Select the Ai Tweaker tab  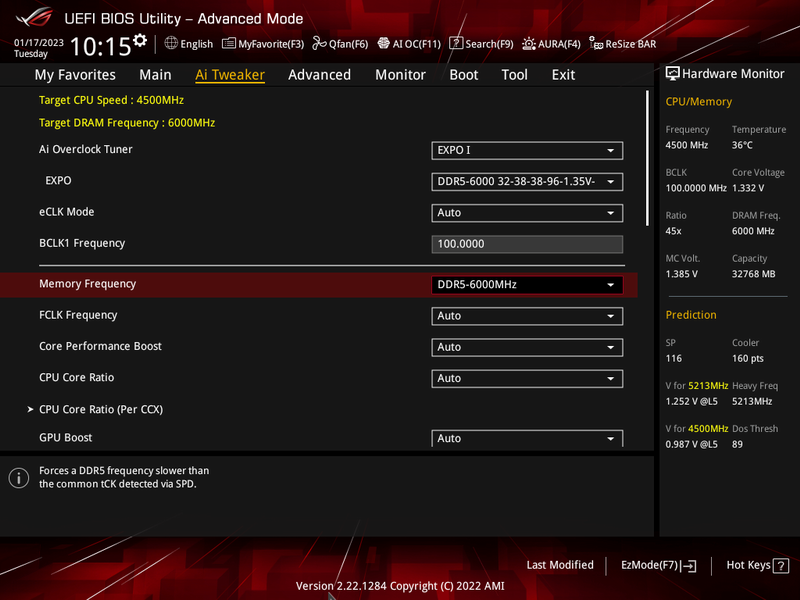(230, 75)
